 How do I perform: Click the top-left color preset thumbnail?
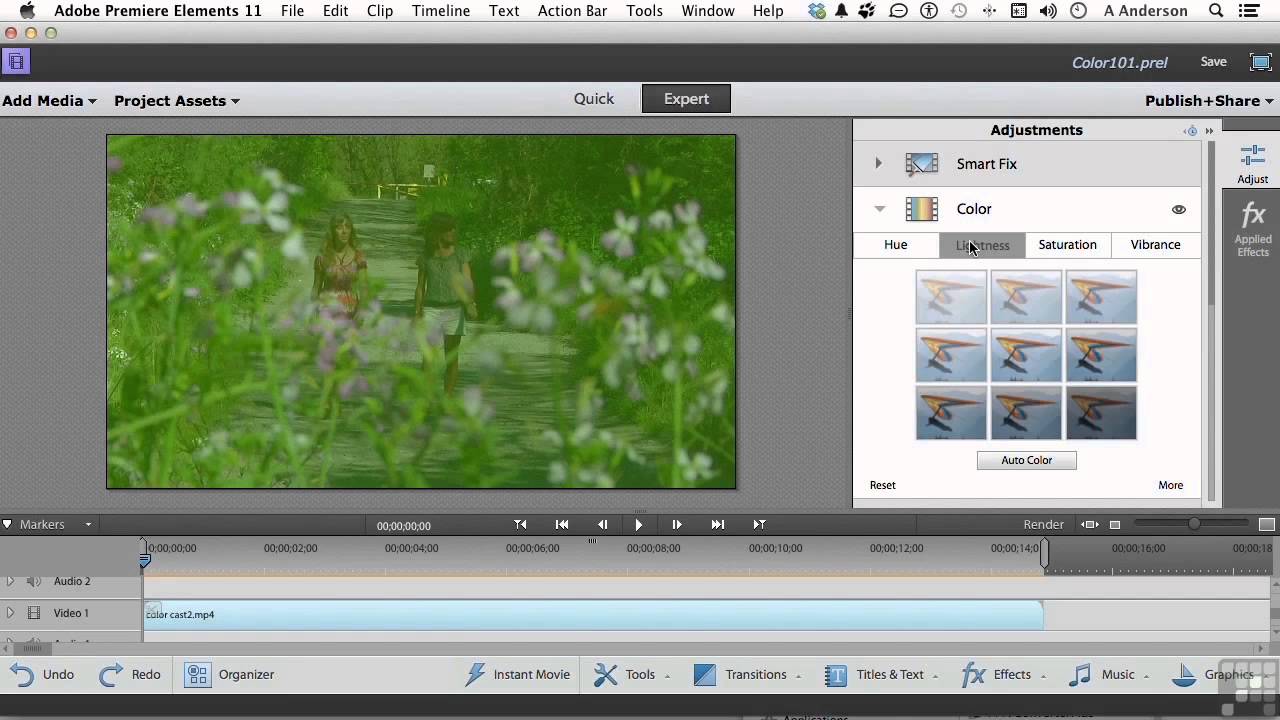951,297
